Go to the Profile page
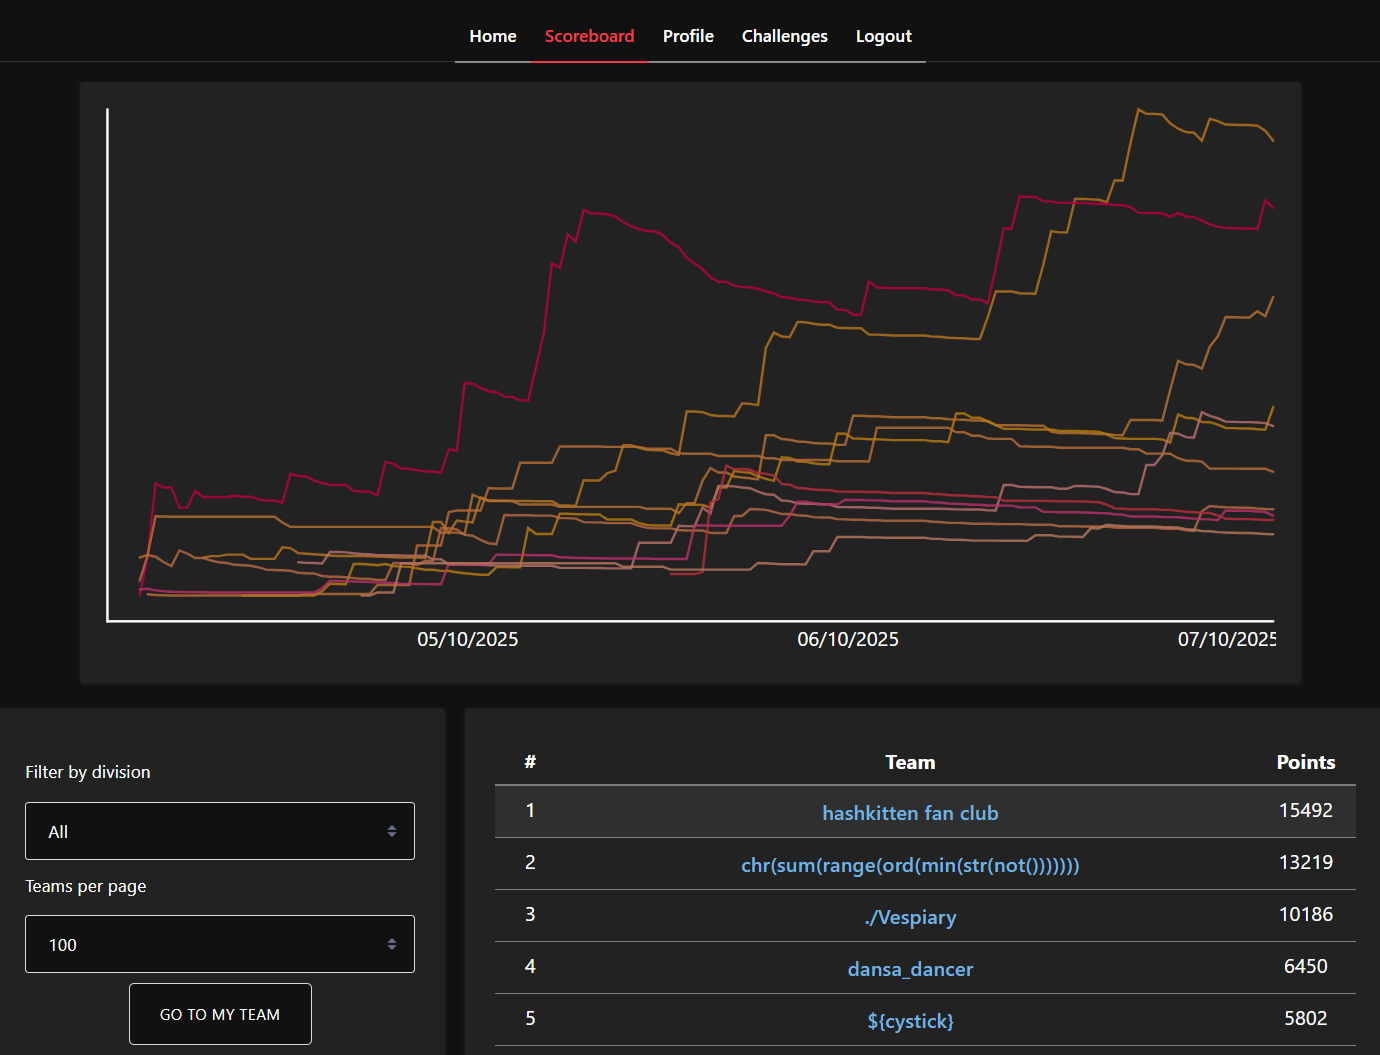The height and width of the screenshot is (1055, 1380). tap(688, 36)
